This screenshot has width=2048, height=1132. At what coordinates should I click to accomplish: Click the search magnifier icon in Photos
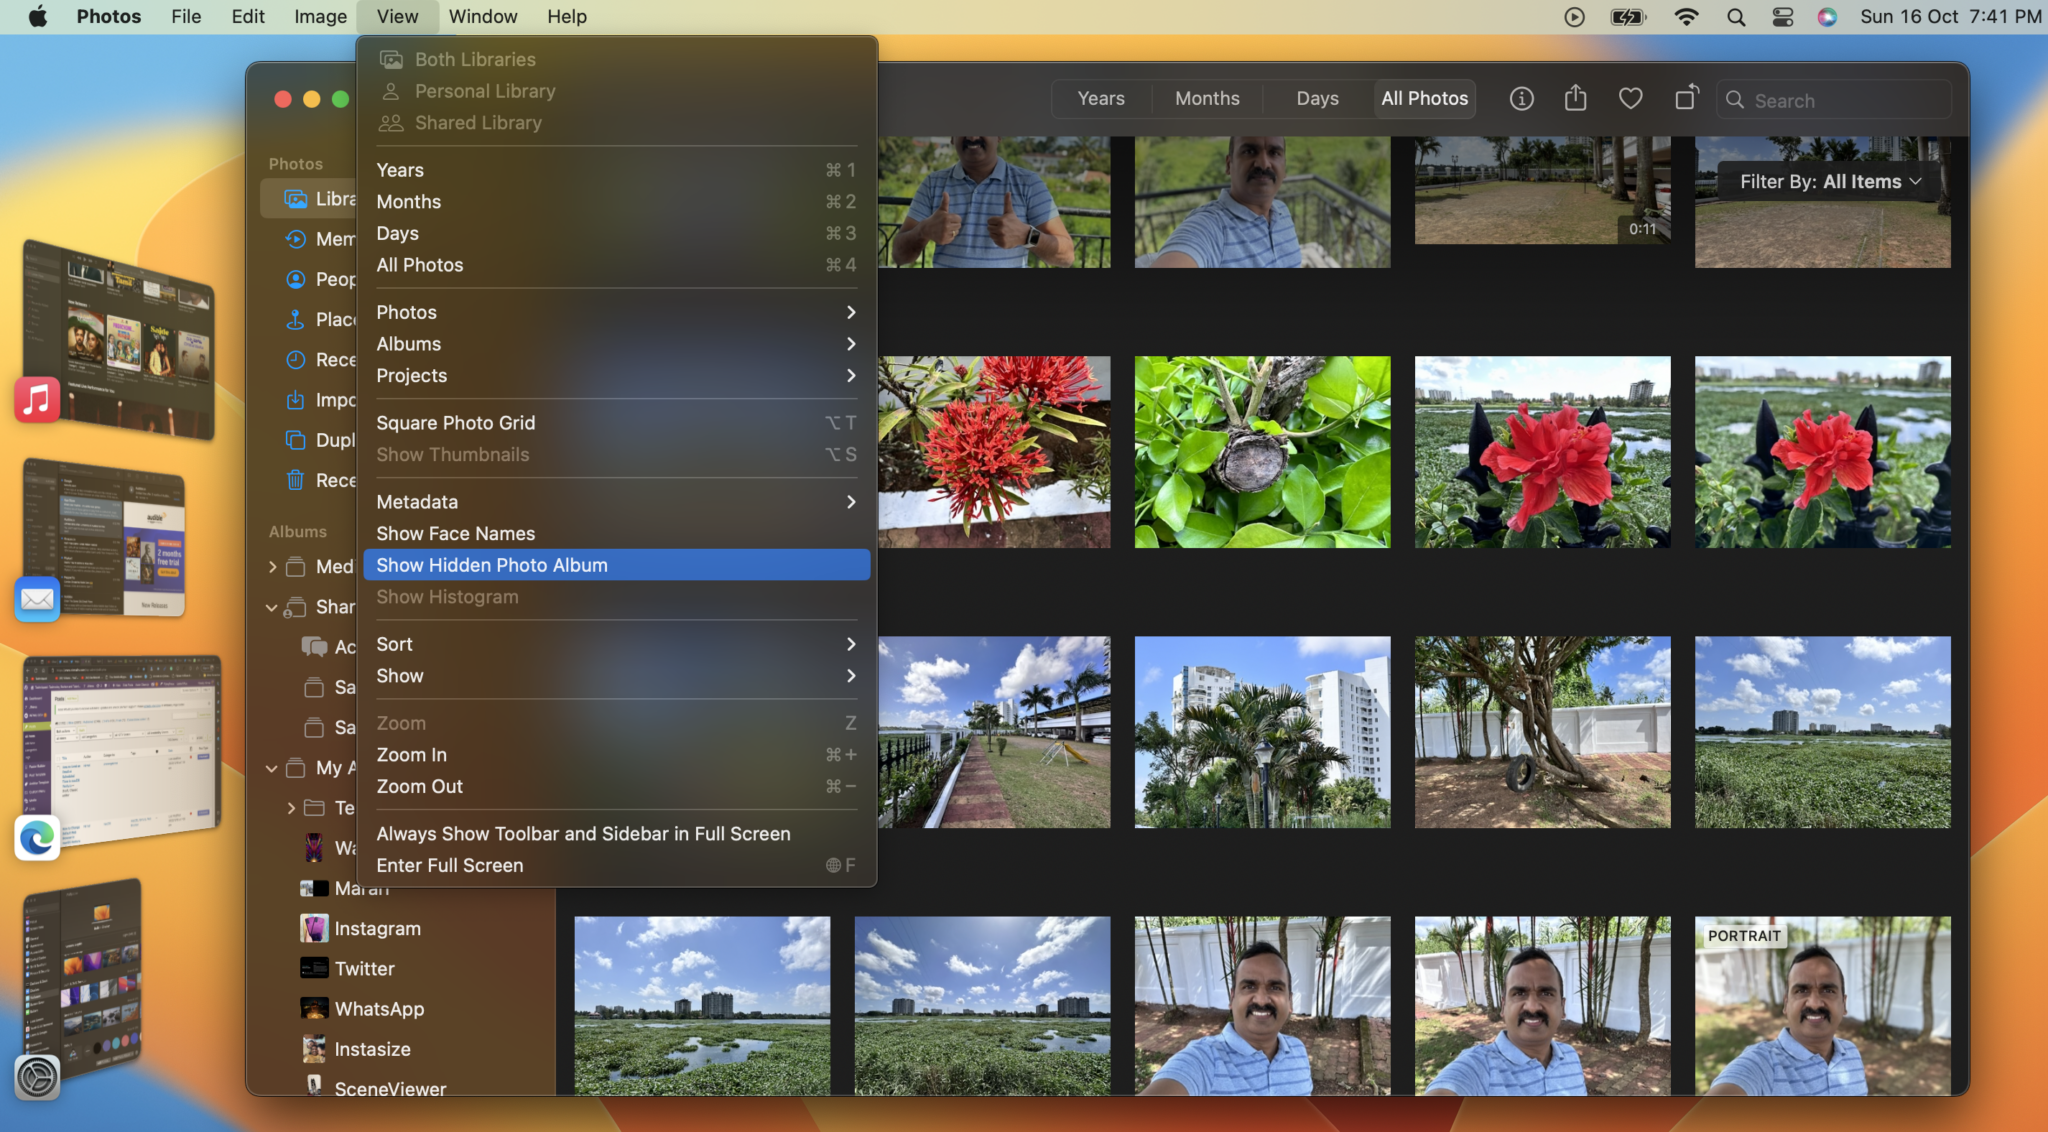[1735, 100]
